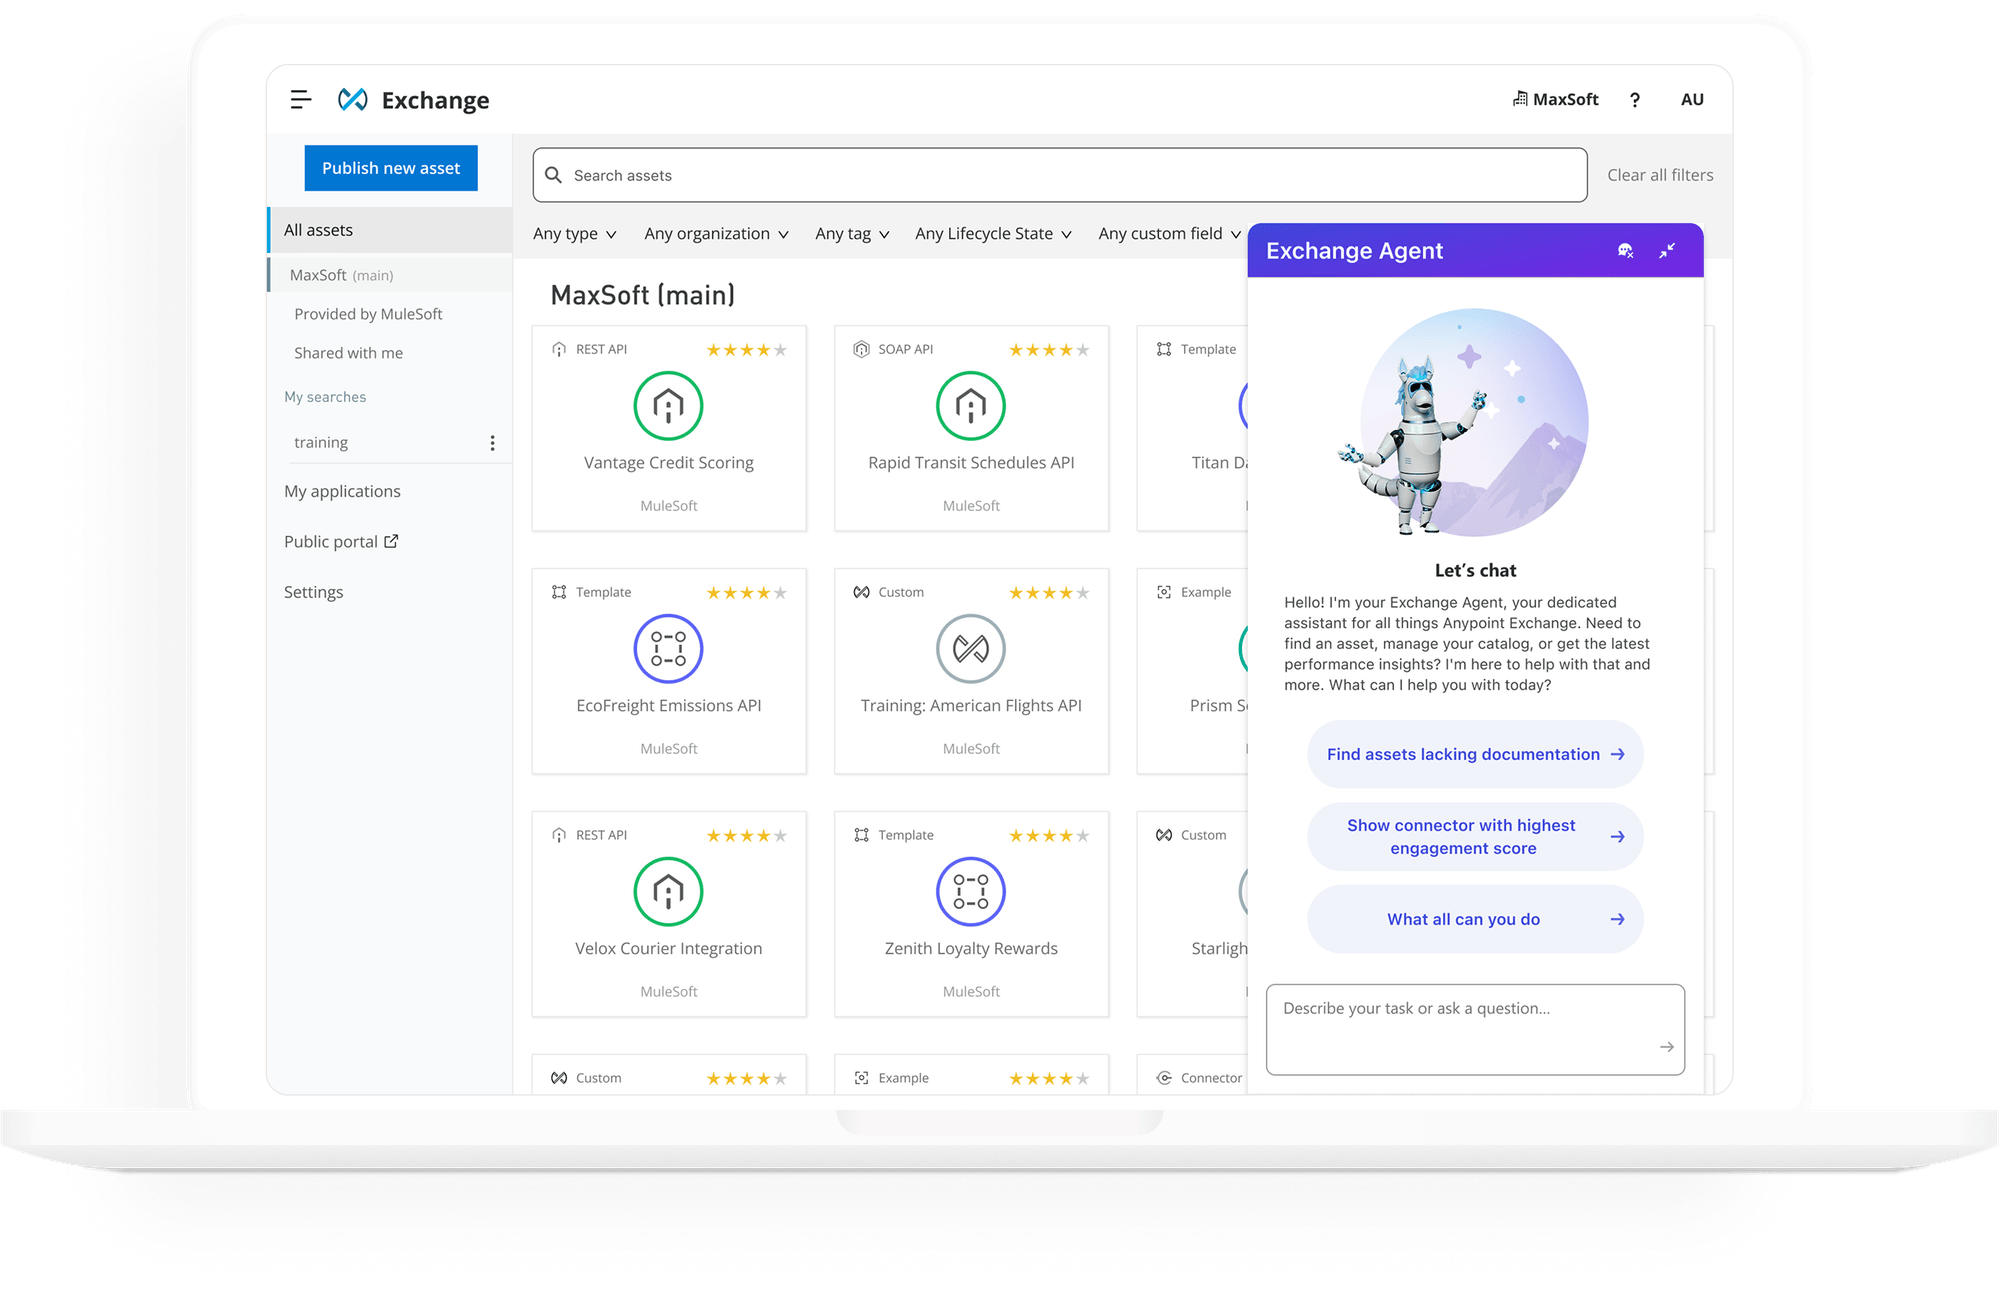Open Public portal external link
Screen dimensions: 2000x1297
pyautogui.click(x=341, y=541)
